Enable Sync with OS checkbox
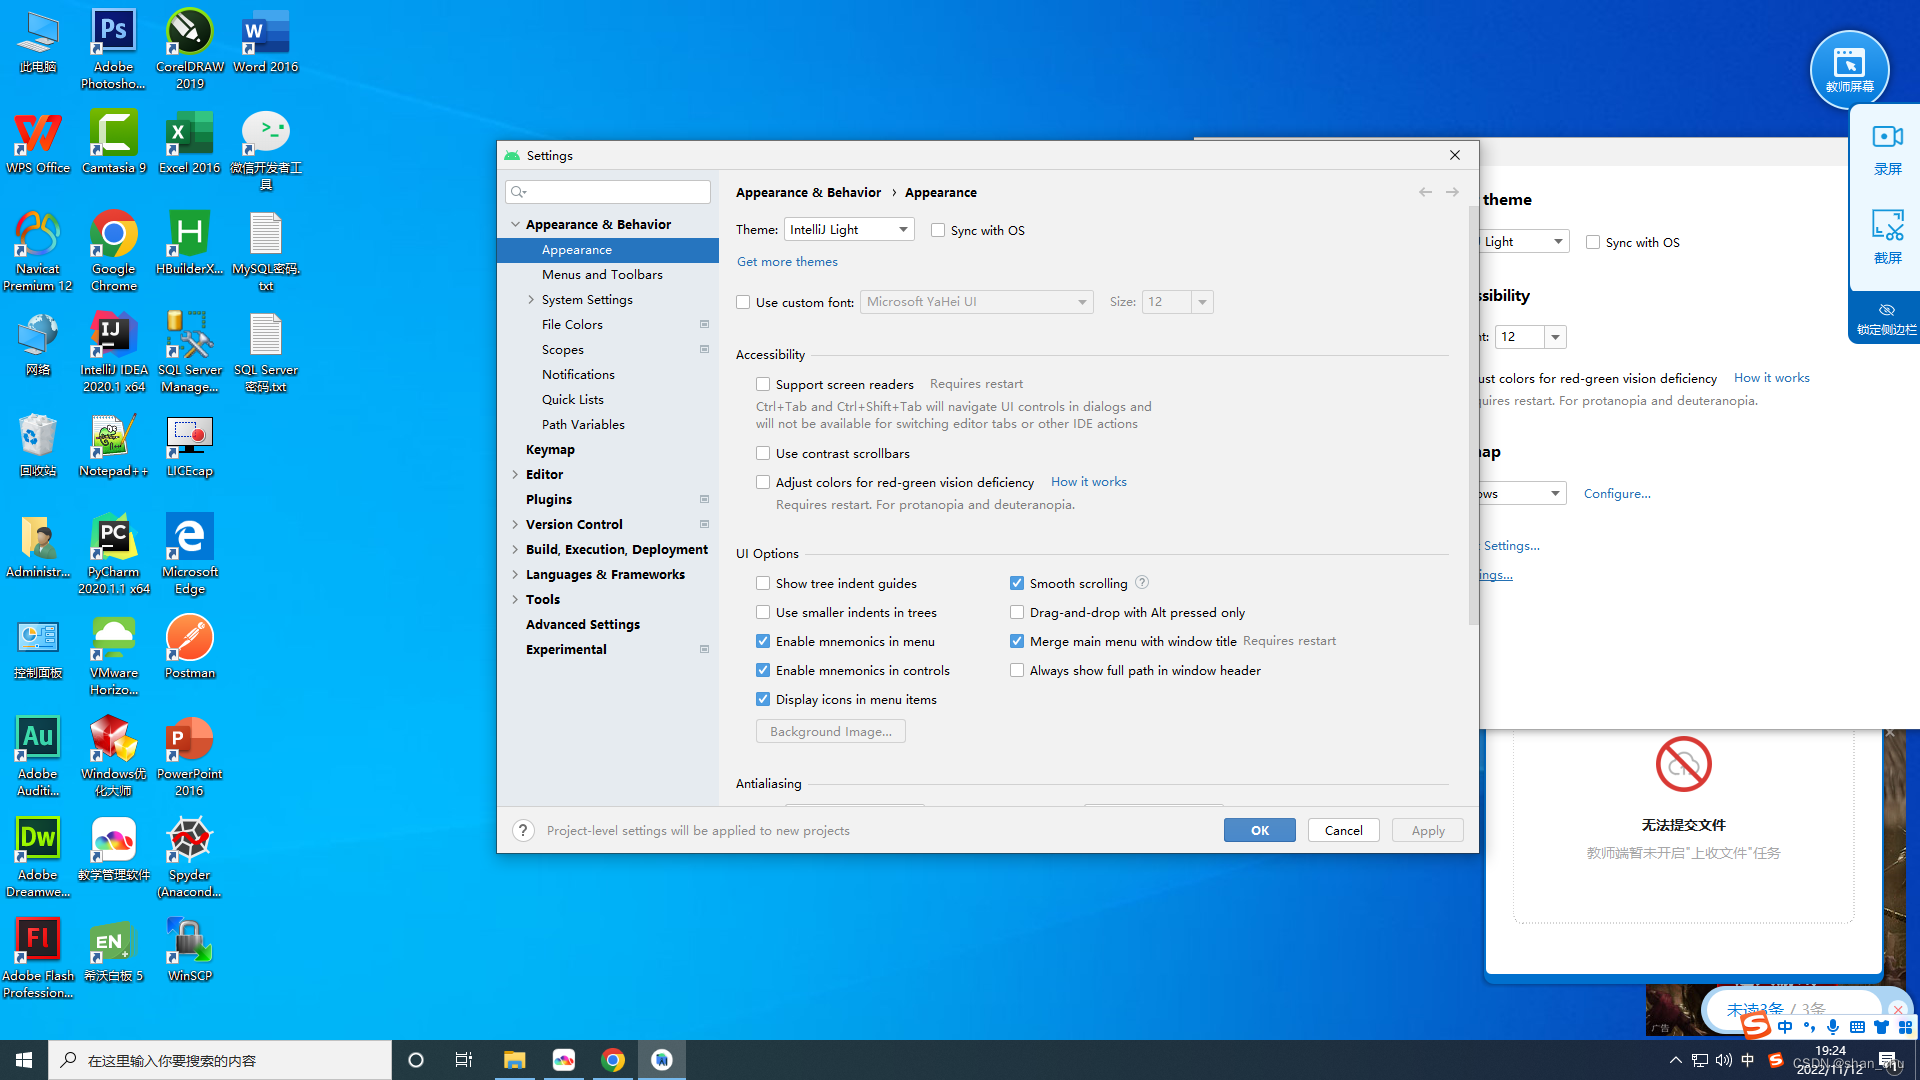The image size is (1920, 1080). click(938, 230)
